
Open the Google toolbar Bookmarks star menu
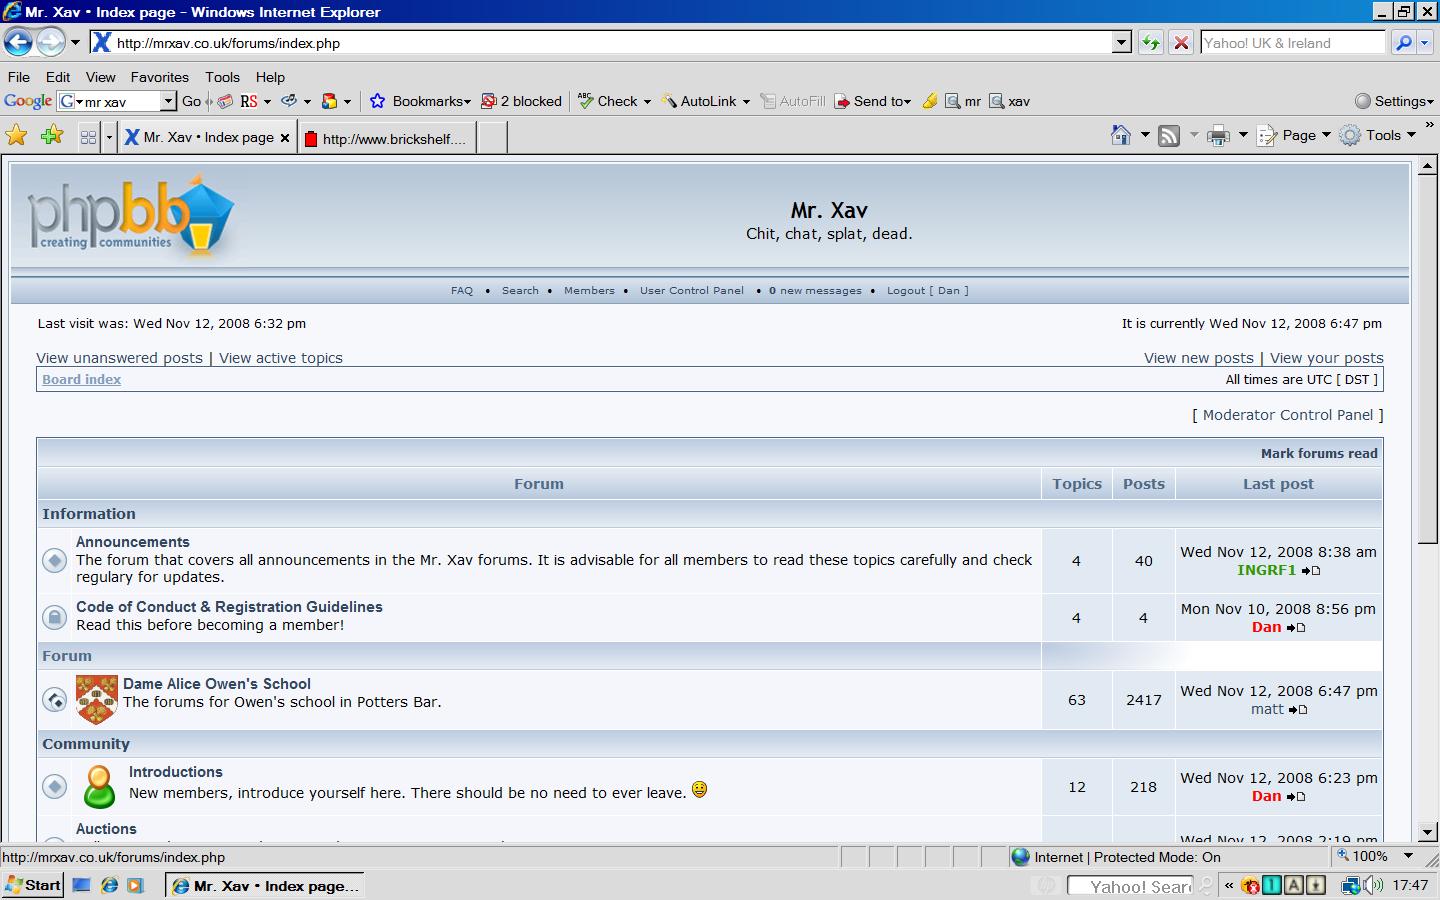coord(420,101)
